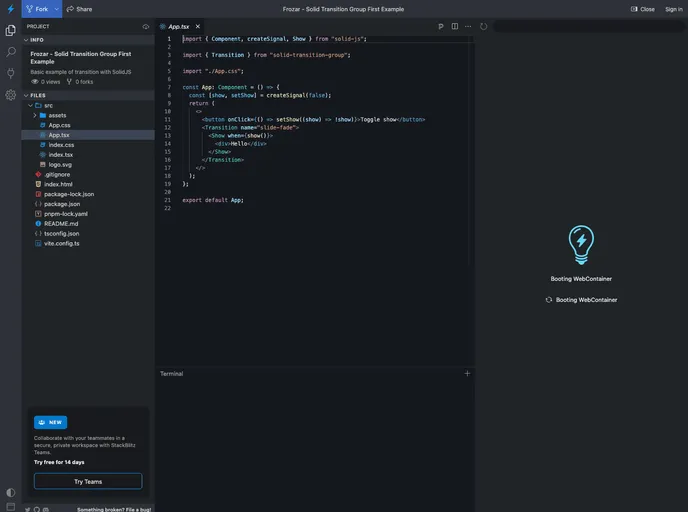The image size is (688, 512).
Task: Open index.html in the file tree
Action: coord(58,184)
